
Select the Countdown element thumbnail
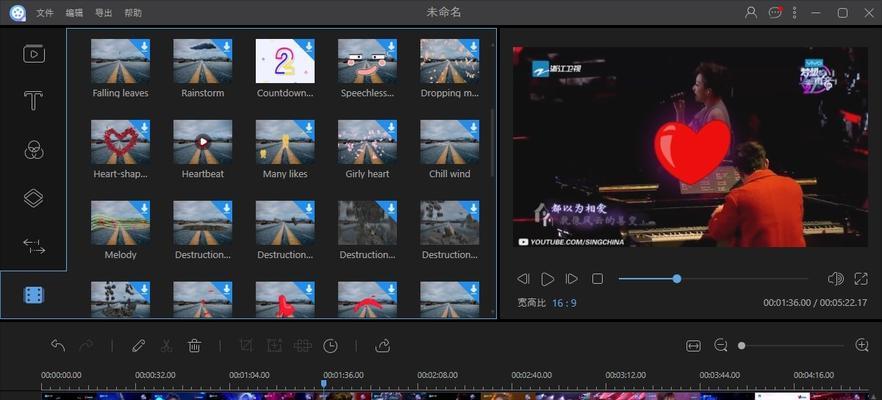[285, 61]
